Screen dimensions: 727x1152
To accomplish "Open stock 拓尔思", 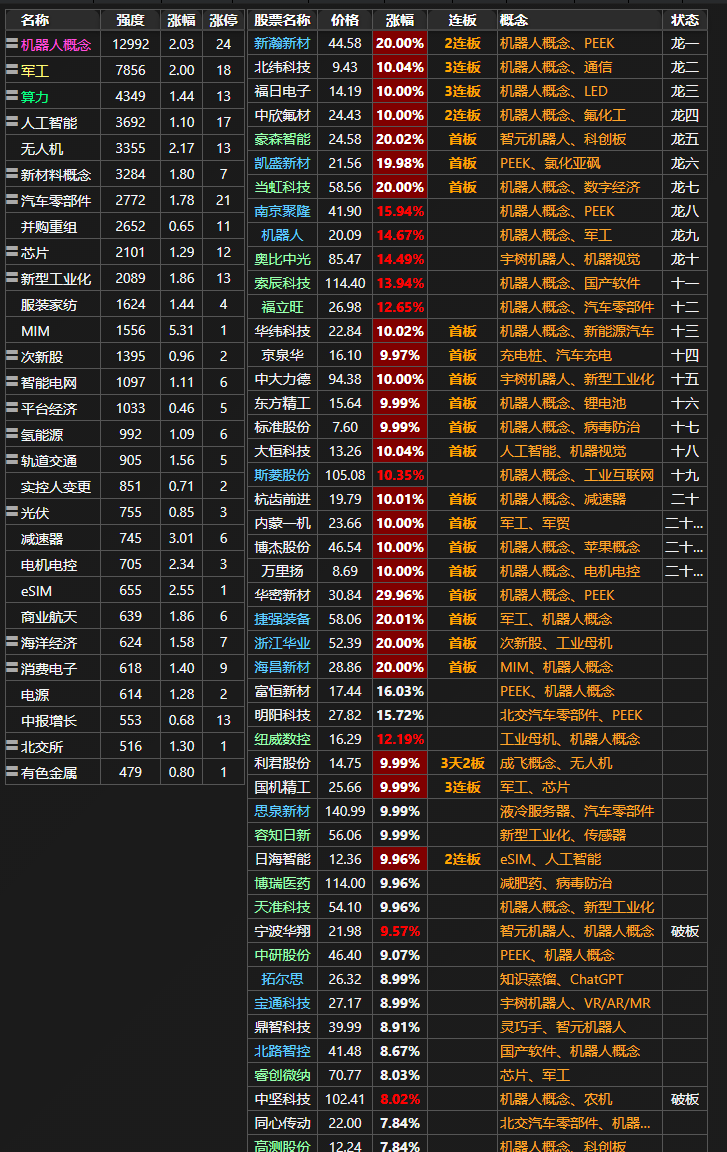I will point(282,979).
